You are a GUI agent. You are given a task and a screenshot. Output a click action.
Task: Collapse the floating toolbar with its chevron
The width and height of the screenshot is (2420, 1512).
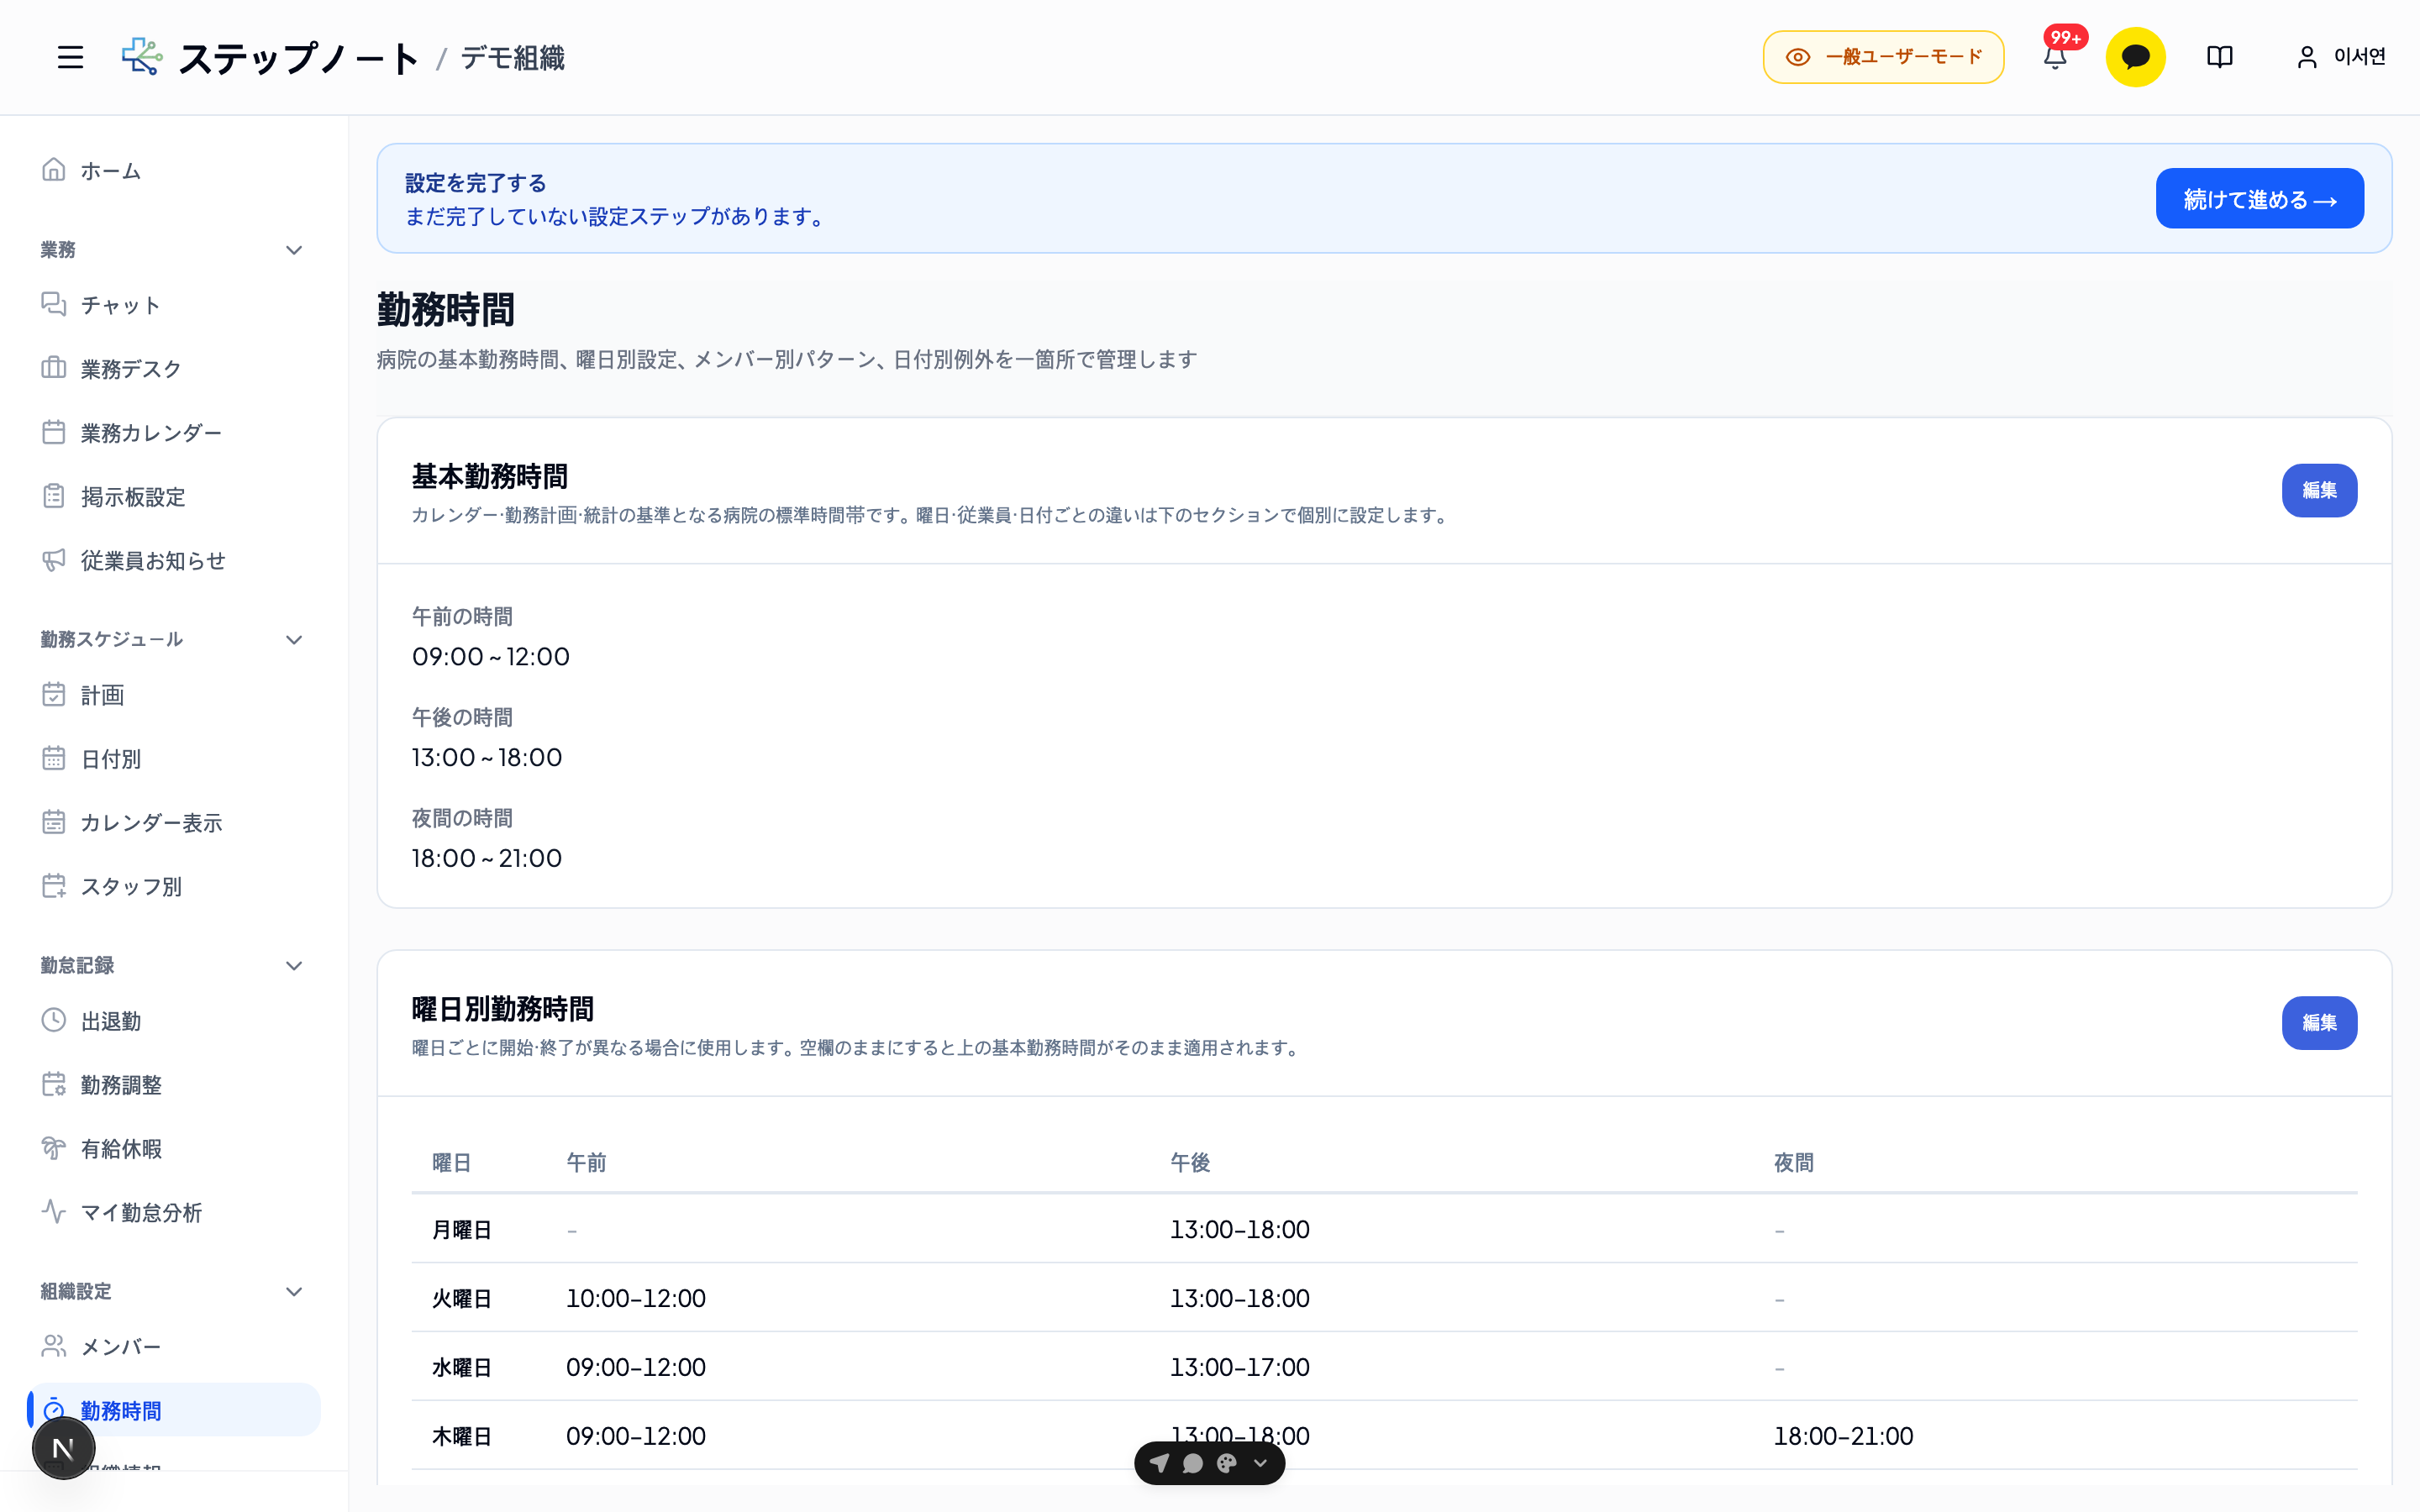coord(1261,1463)
